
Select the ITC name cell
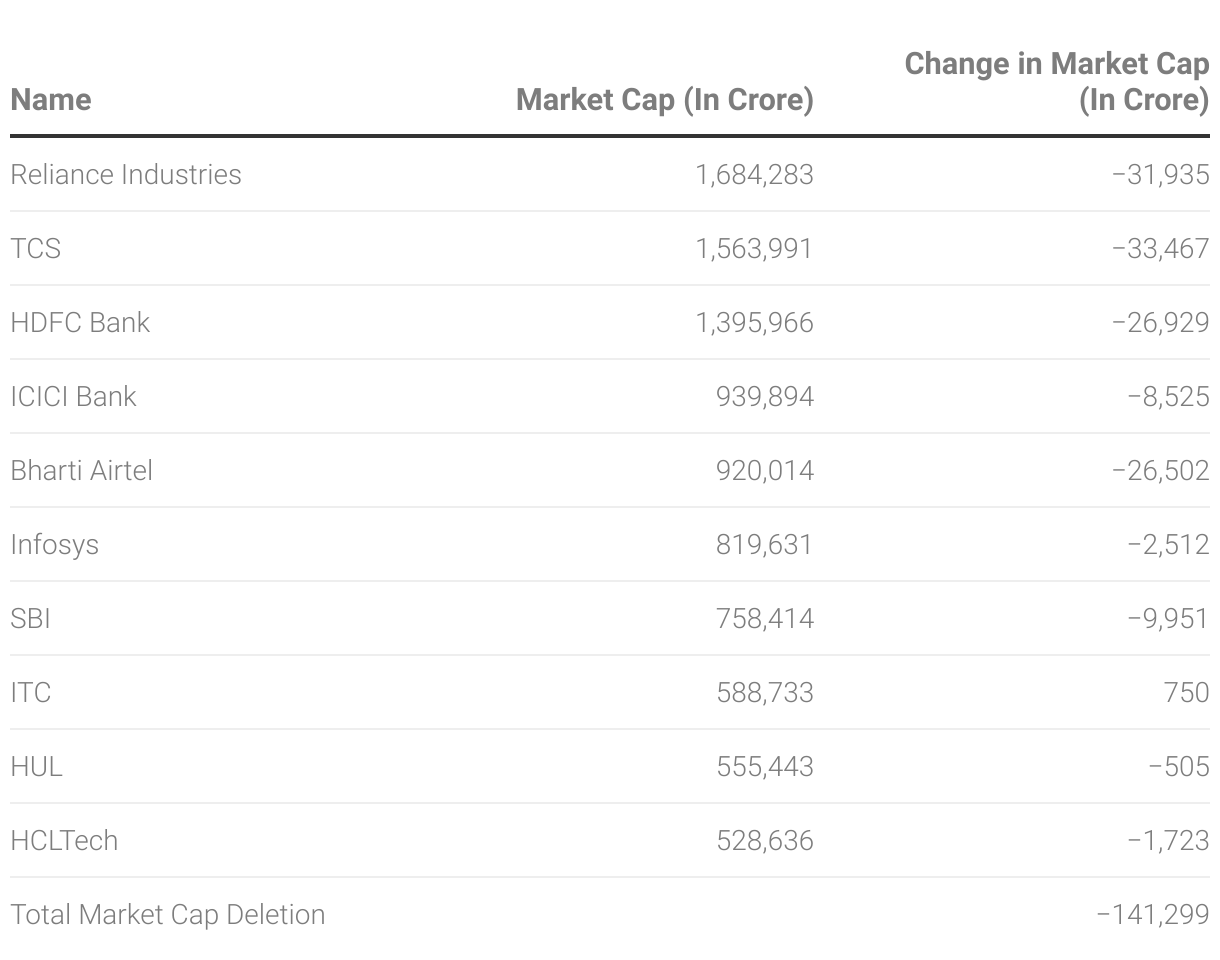pos(30,693)
